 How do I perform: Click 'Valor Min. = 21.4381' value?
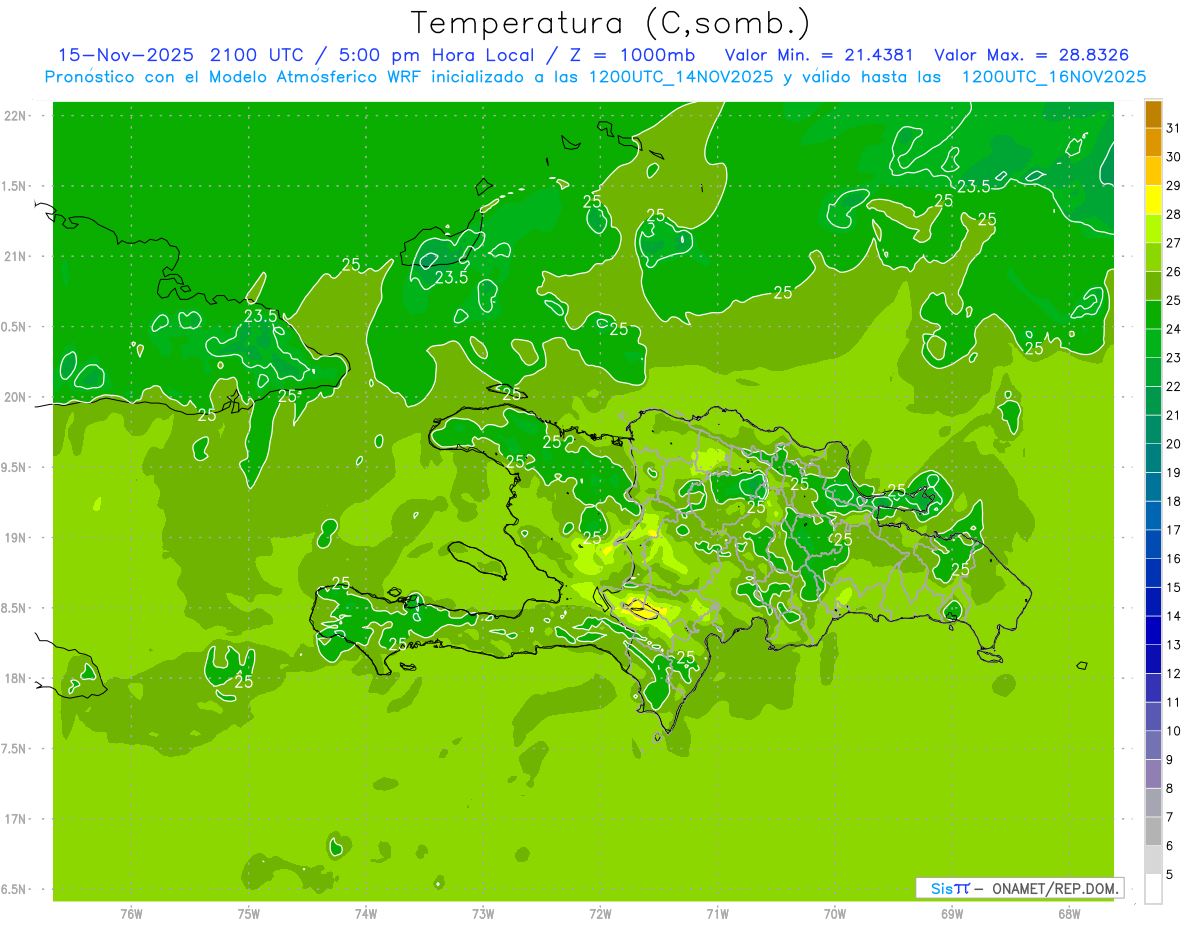[x=819, y=54]
